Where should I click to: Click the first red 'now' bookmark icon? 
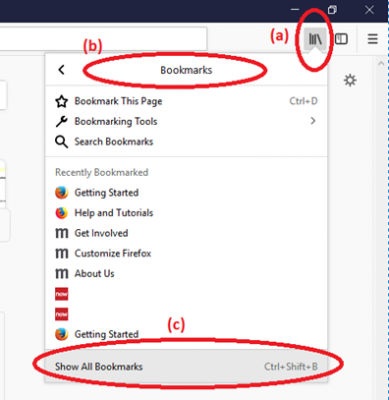click(62, 294)
